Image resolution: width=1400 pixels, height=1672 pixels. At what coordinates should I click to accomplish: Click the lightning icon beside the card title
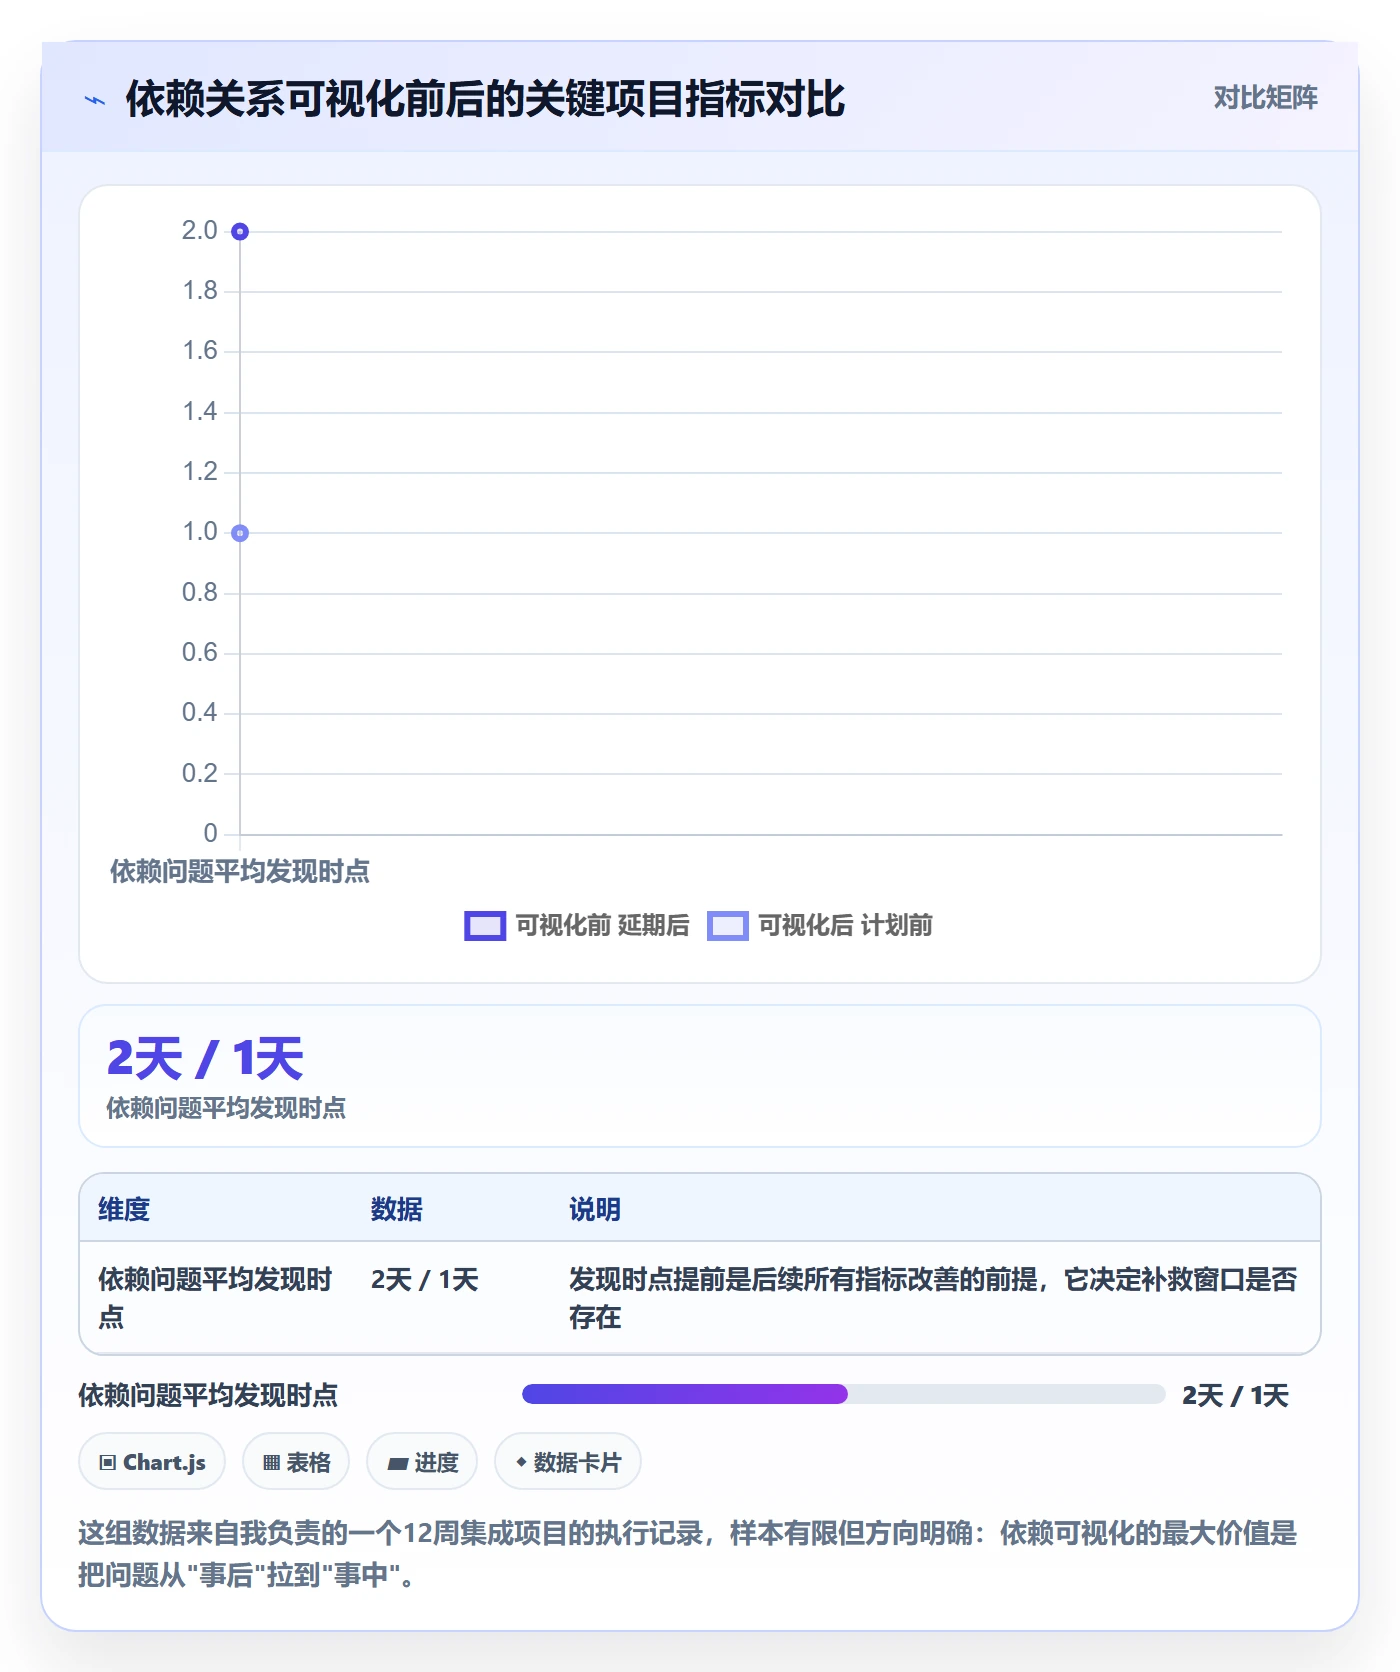tap(95, 100)
